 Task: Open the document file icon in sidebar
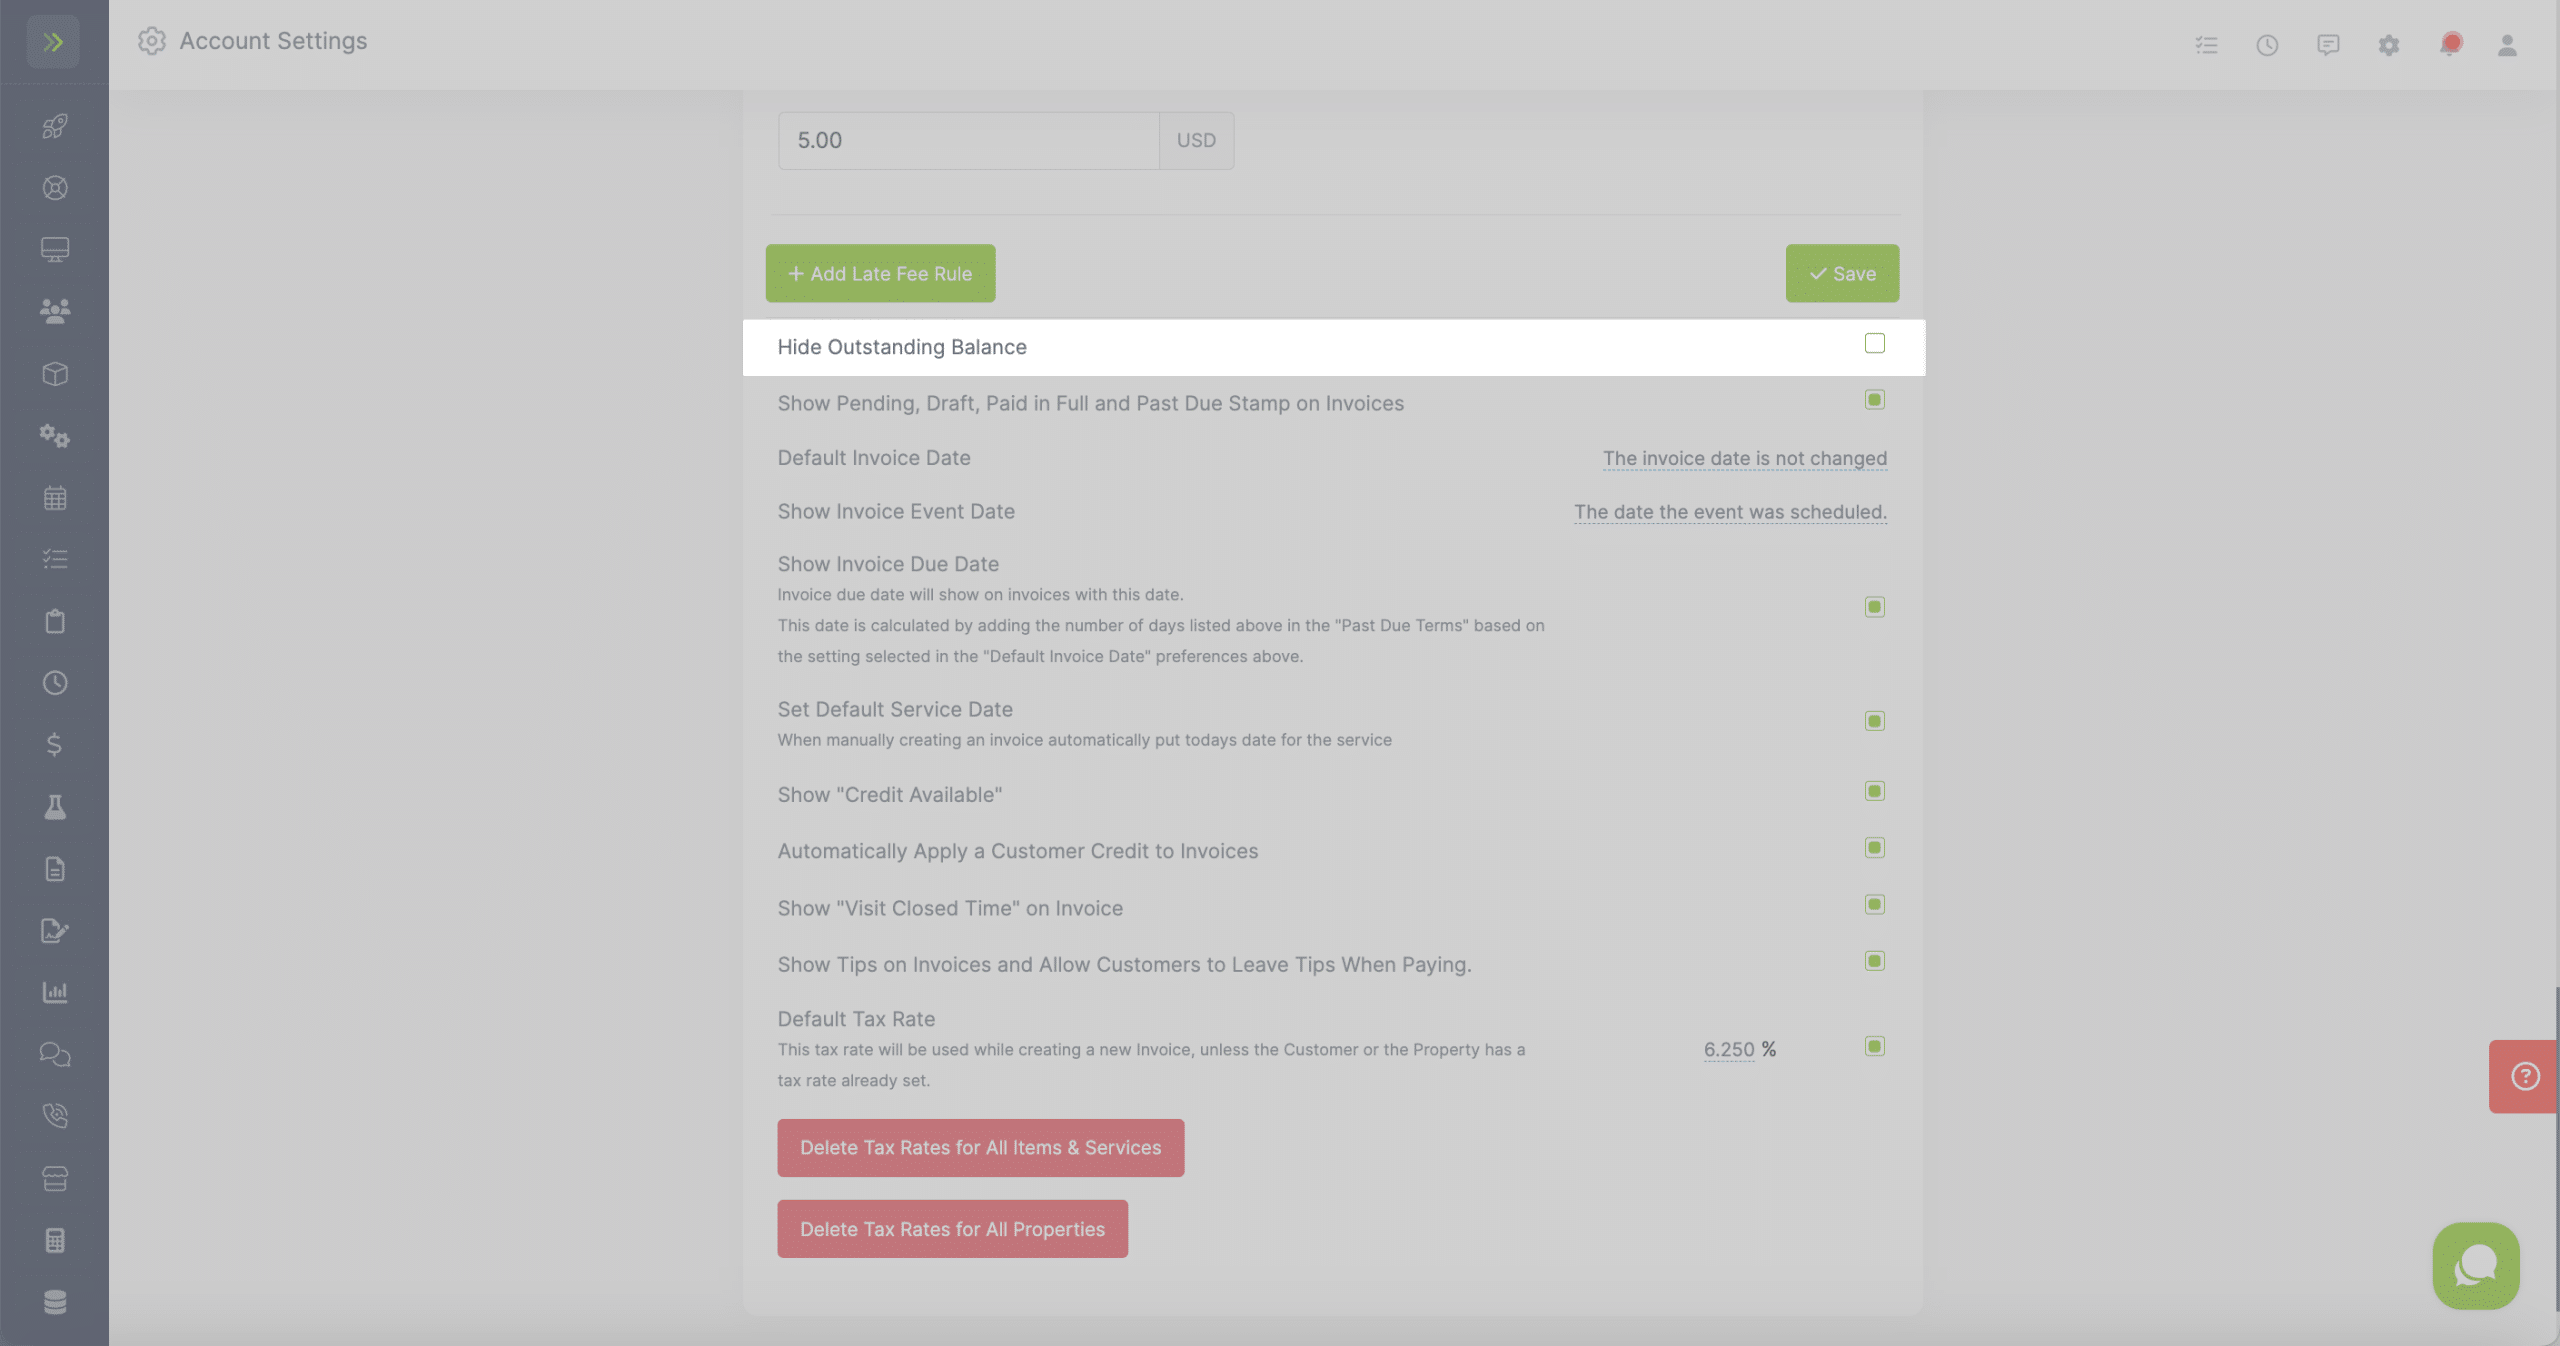pyautogui.click(x=55, y=869)
